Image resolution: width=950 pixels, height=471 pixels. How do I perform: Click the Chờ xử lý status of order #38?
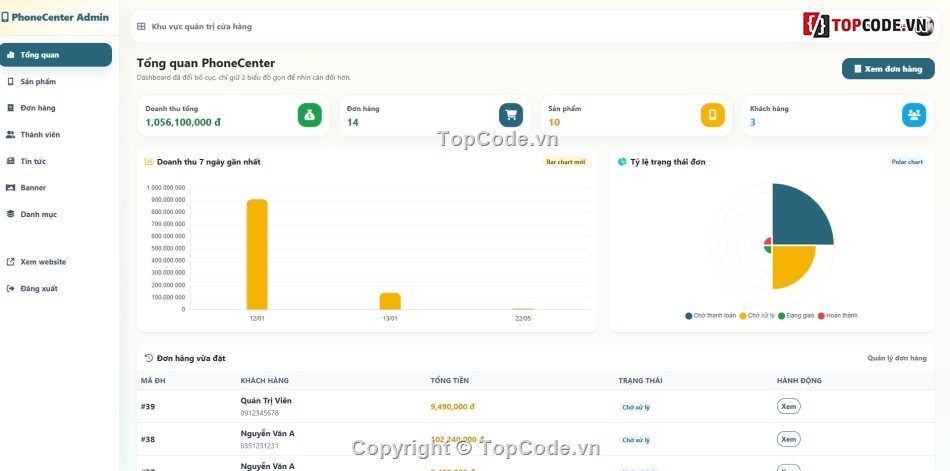click(x=636, y=440)
